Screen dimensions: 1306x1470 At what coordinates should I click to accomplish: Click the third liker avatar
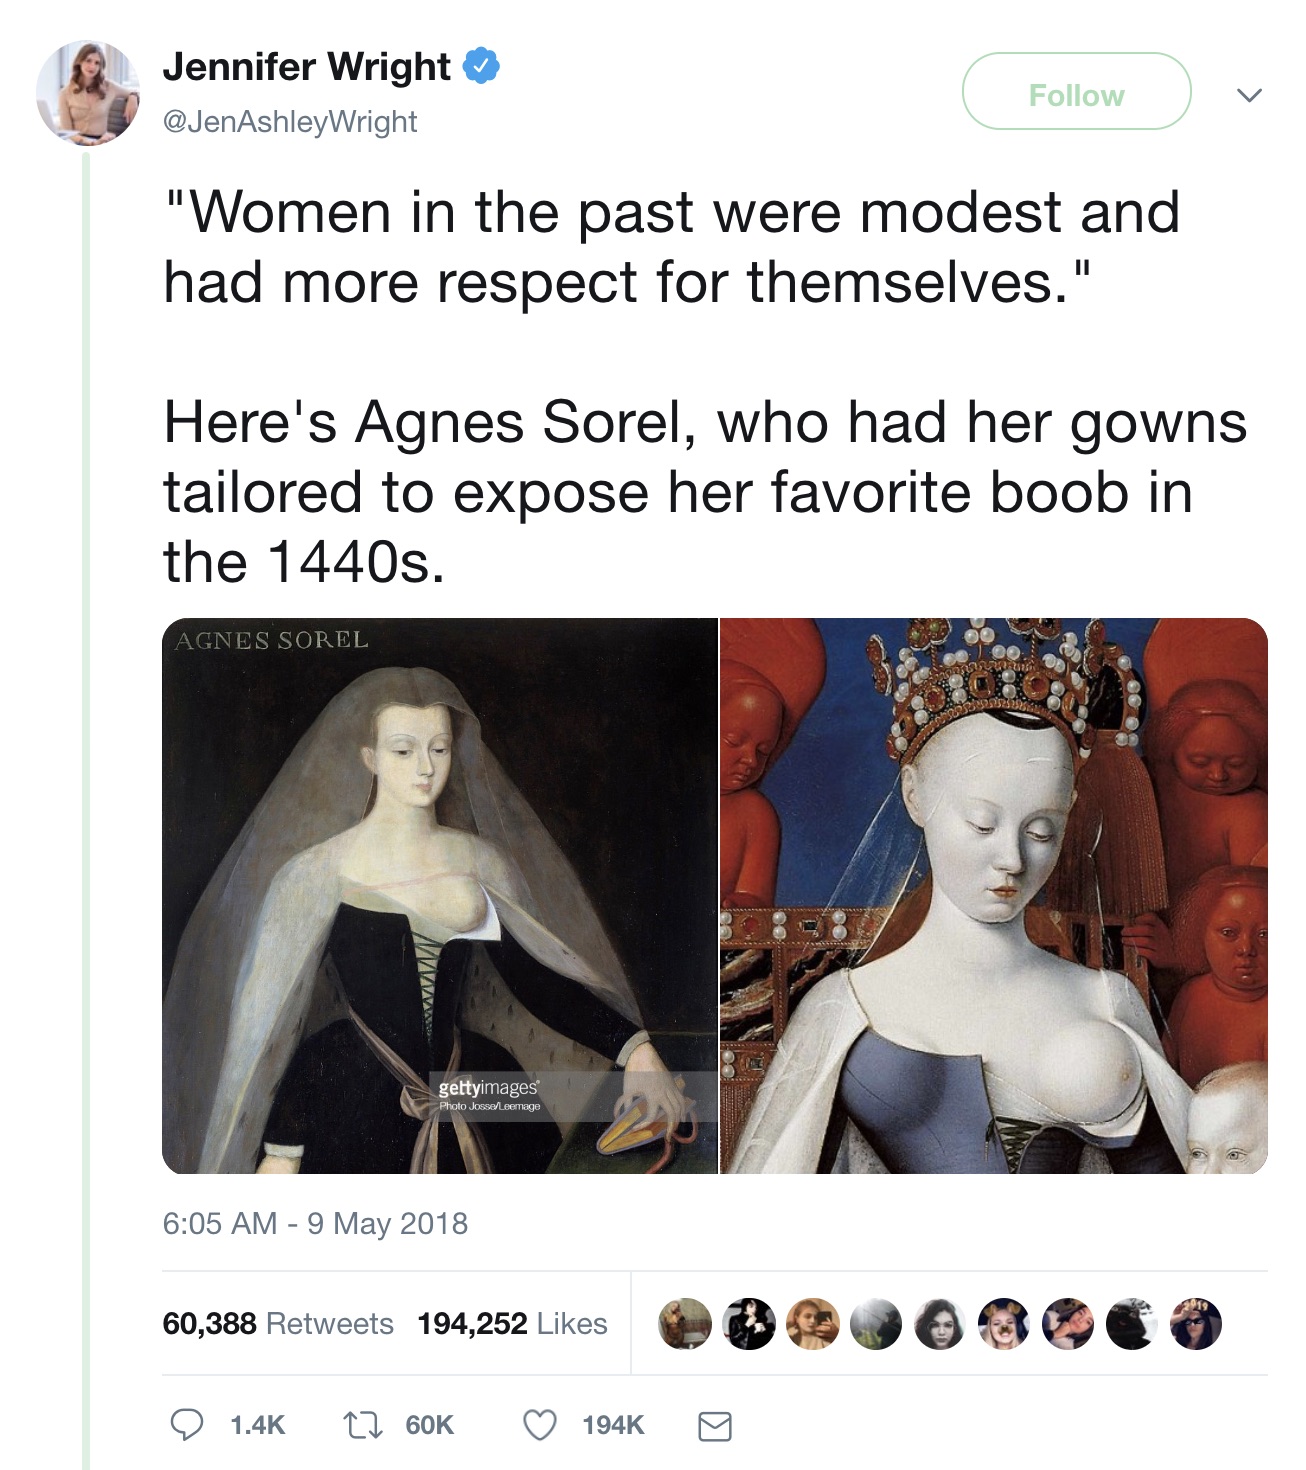(x=812, y=1324)
